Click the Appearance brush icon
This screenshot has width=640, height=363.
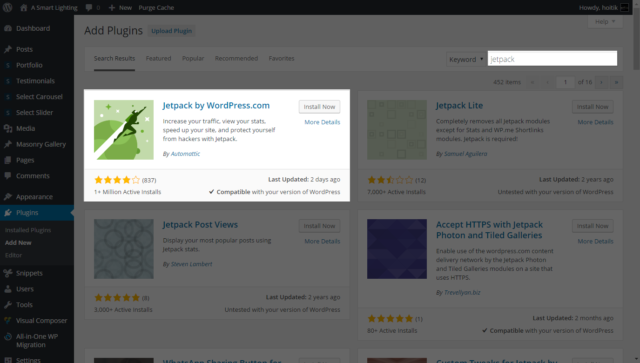click(8, 196)
